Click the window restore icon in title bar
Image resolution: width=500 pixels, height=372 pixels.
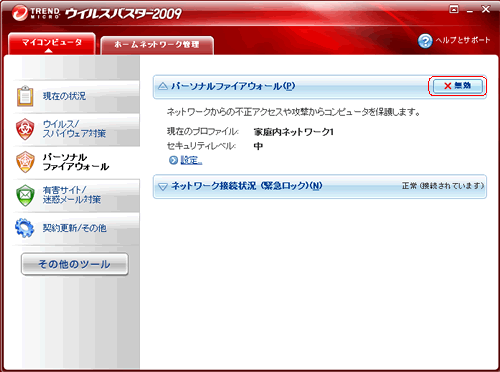(x=454, y=9)
